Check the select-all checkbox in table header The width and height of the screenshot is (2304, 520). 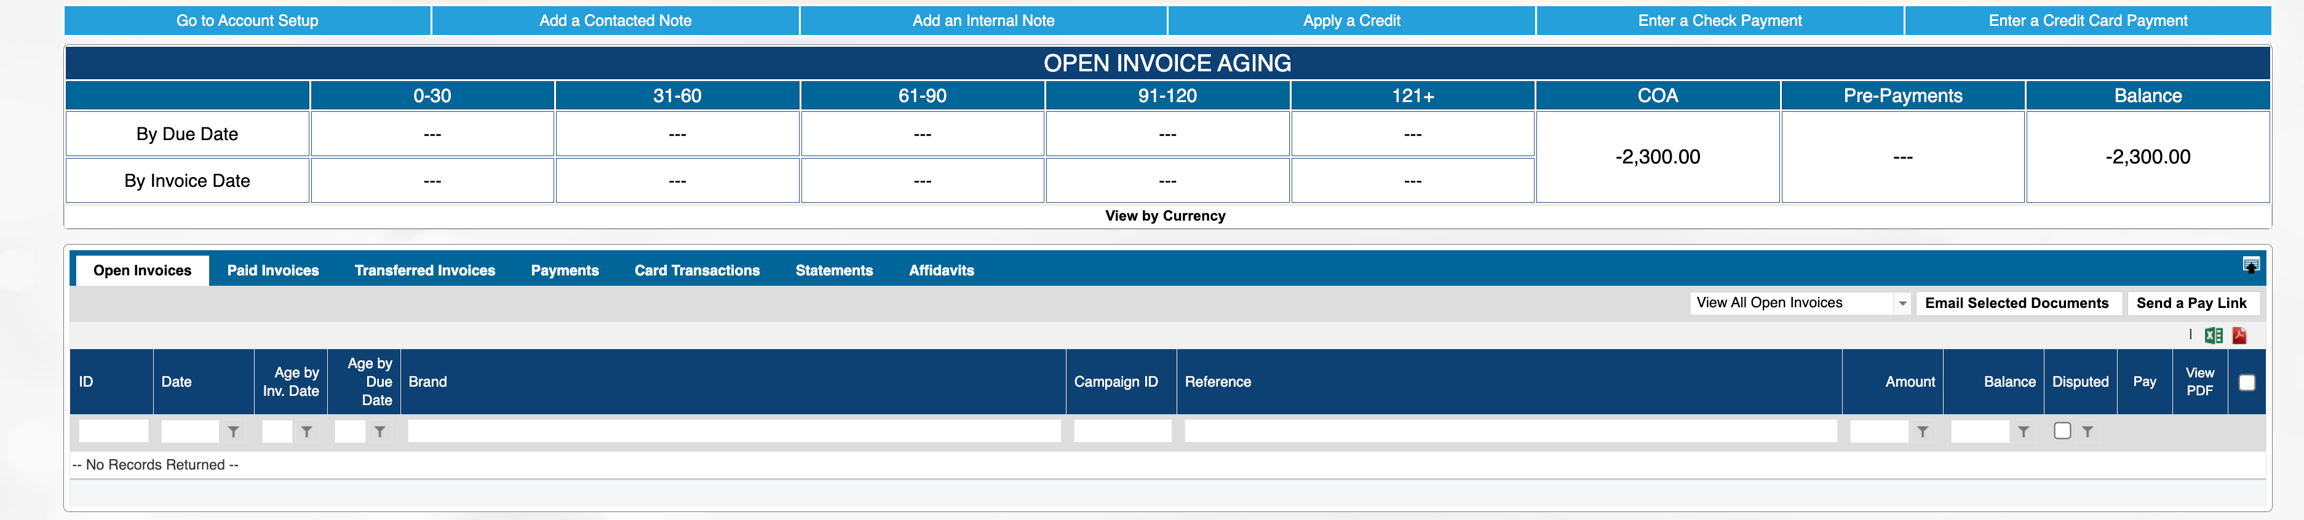pyautogui.click(x=2246, y=382)
